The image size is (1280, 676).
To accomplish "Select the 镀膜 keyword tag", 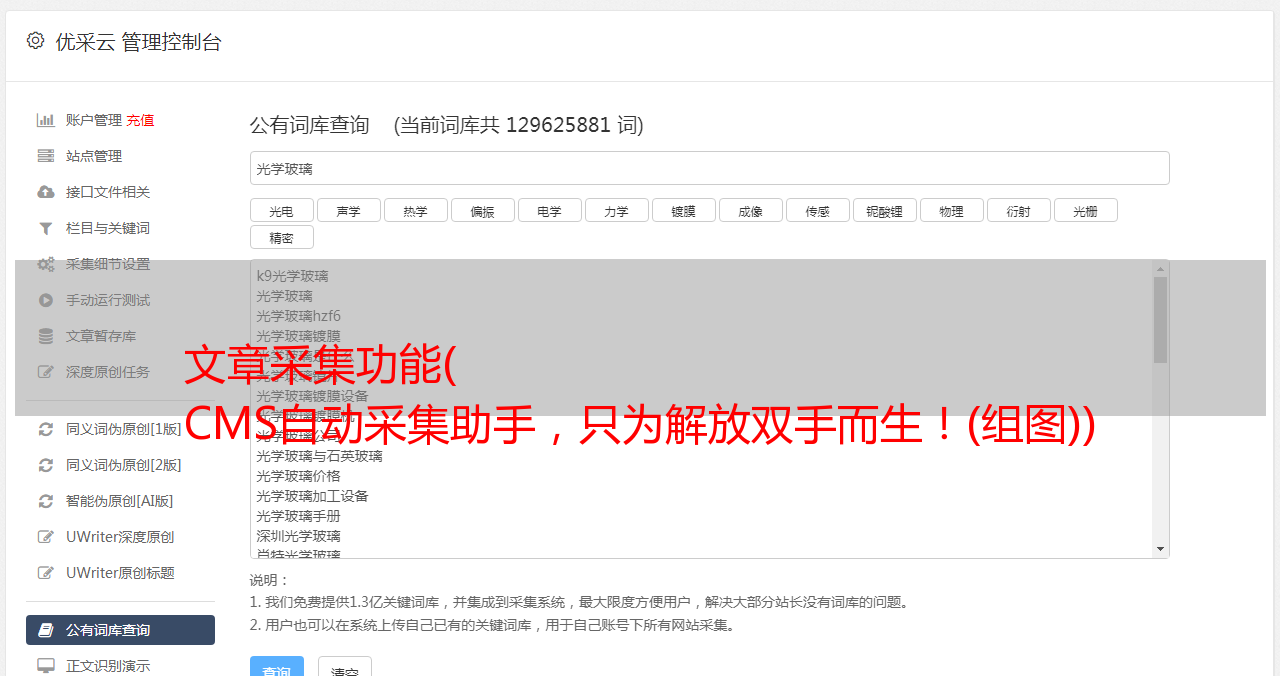I will [684, 210].
